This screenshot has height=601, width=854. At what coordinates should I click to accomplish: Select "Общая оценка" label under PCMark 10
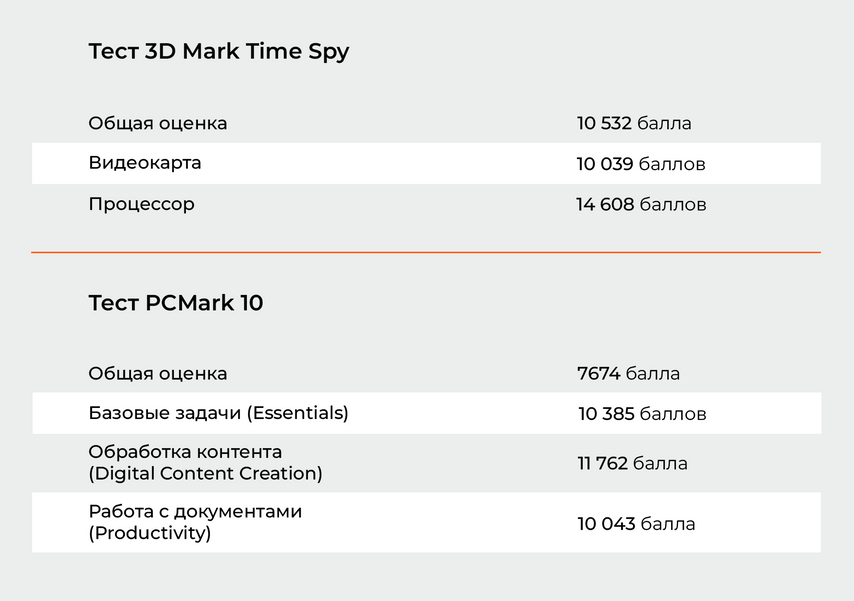click(157, 374)
